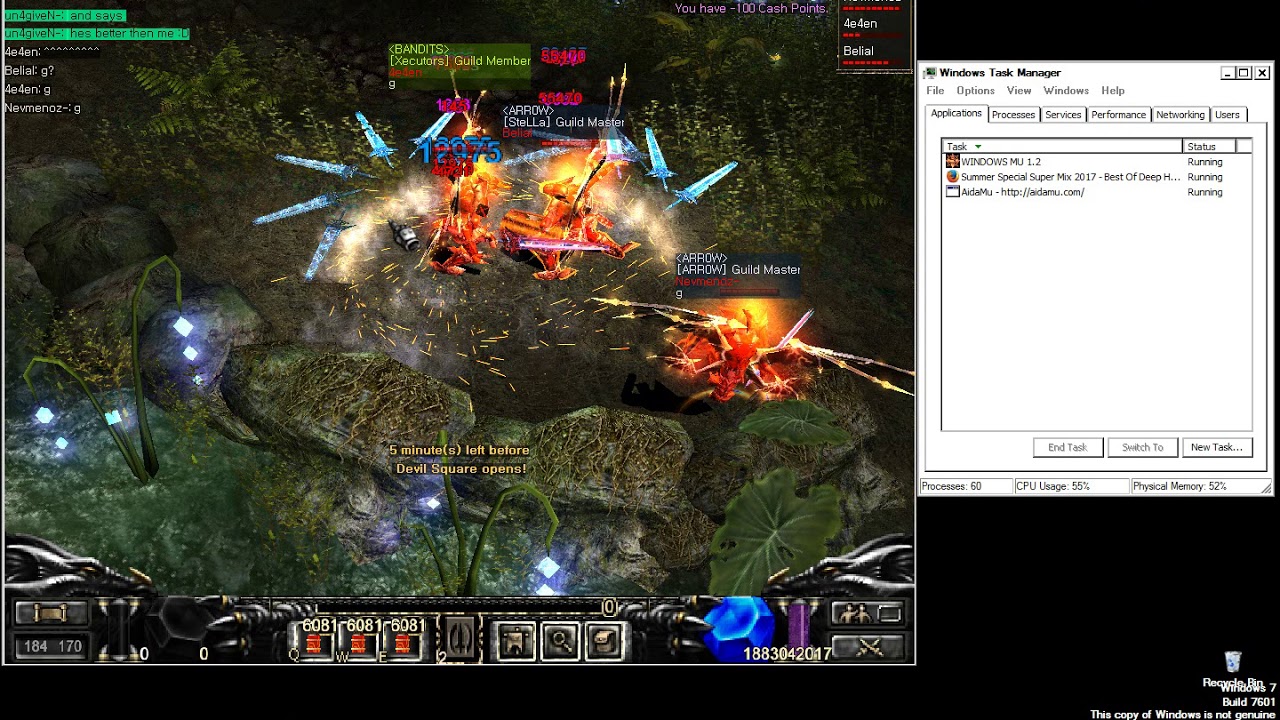Click the chat line 'Belial: g?'
Viewport: 1280px width, 720px height.
(29, 71)
